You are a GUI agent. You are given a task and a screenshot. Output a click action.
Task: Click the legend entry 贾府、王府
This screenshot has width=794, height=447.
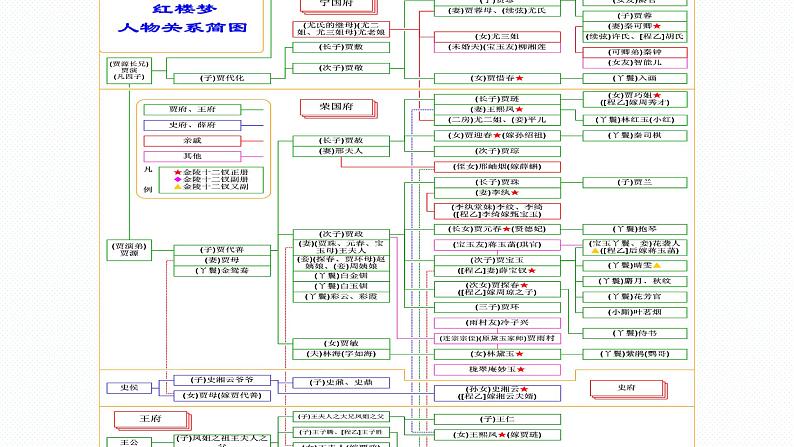[x=192, y=109]
